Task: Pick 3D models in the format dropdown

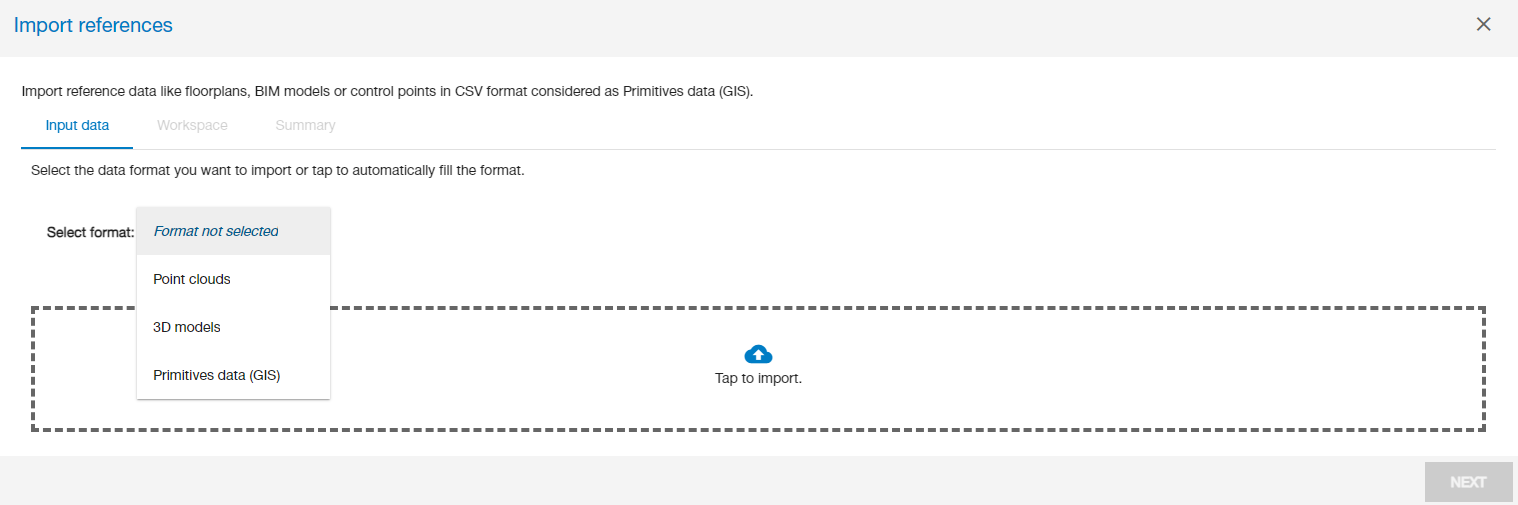Action: click(187, 327)
